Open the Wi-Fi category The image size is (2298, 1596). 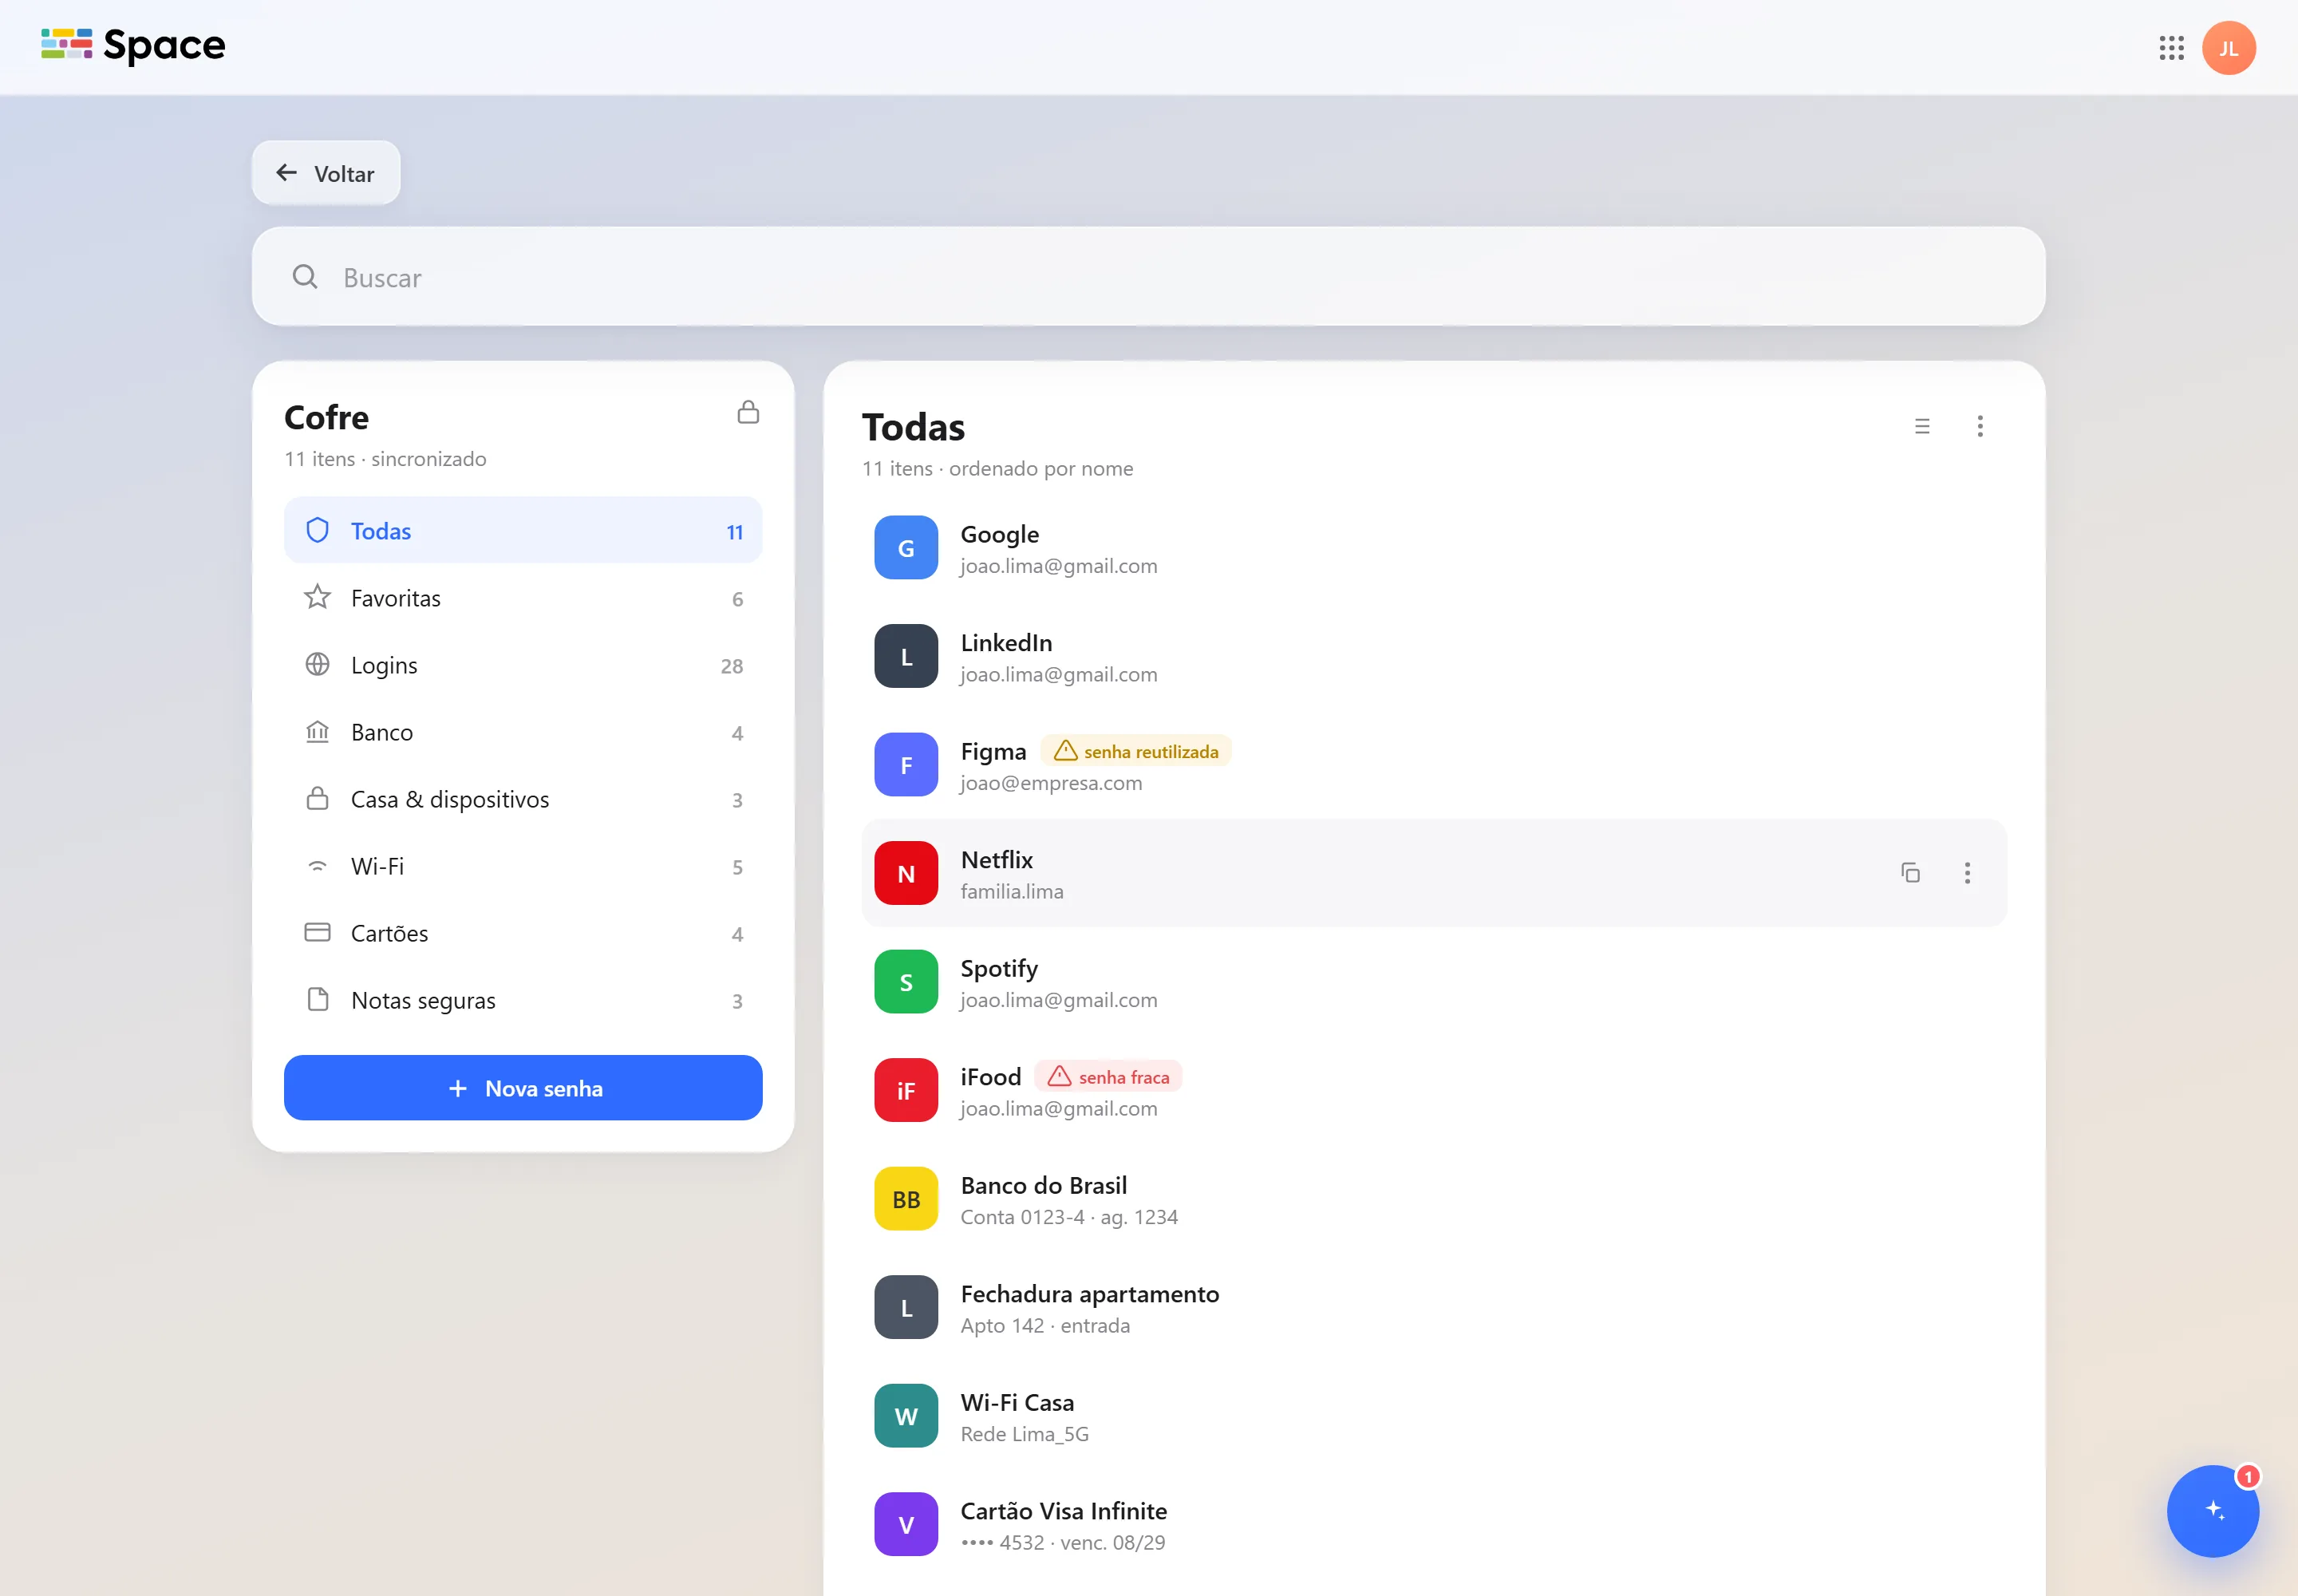point(523,866)
